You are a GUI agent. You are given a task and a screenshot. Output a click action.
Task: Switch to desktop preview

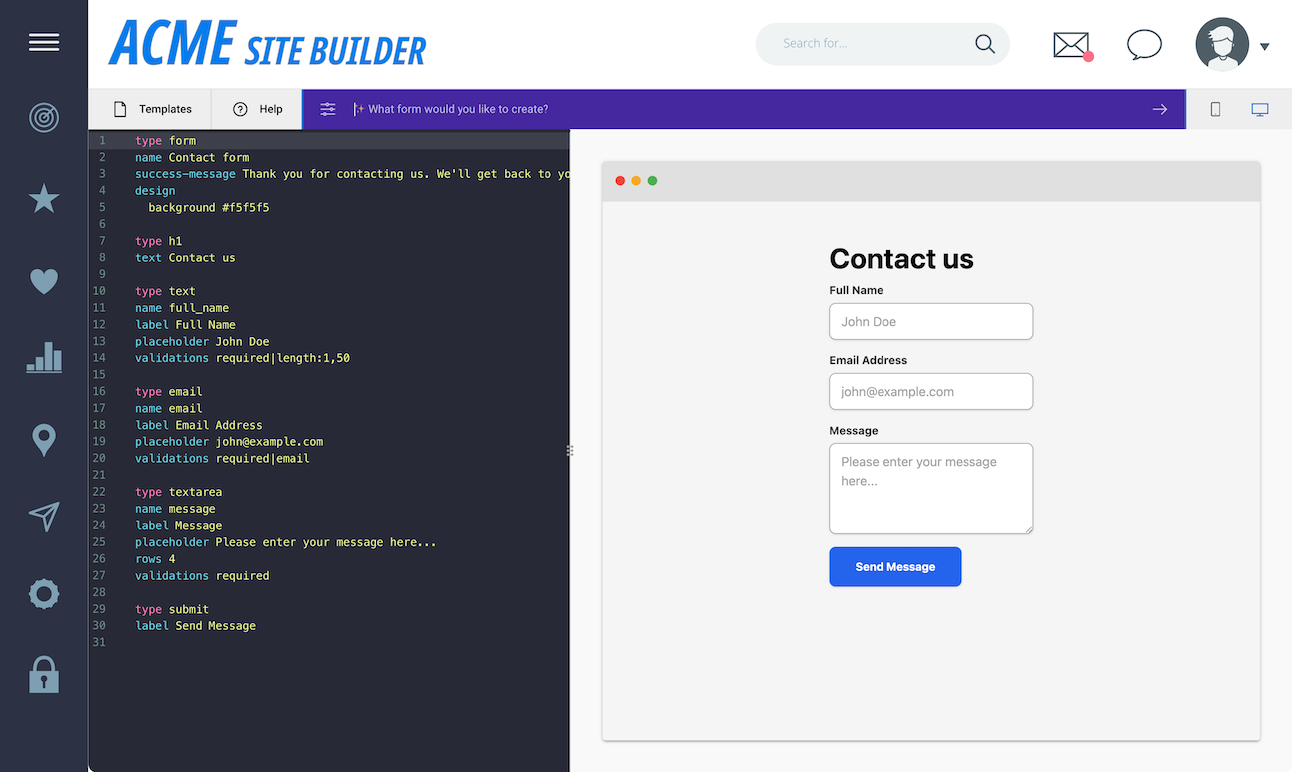coord(1260,109)
